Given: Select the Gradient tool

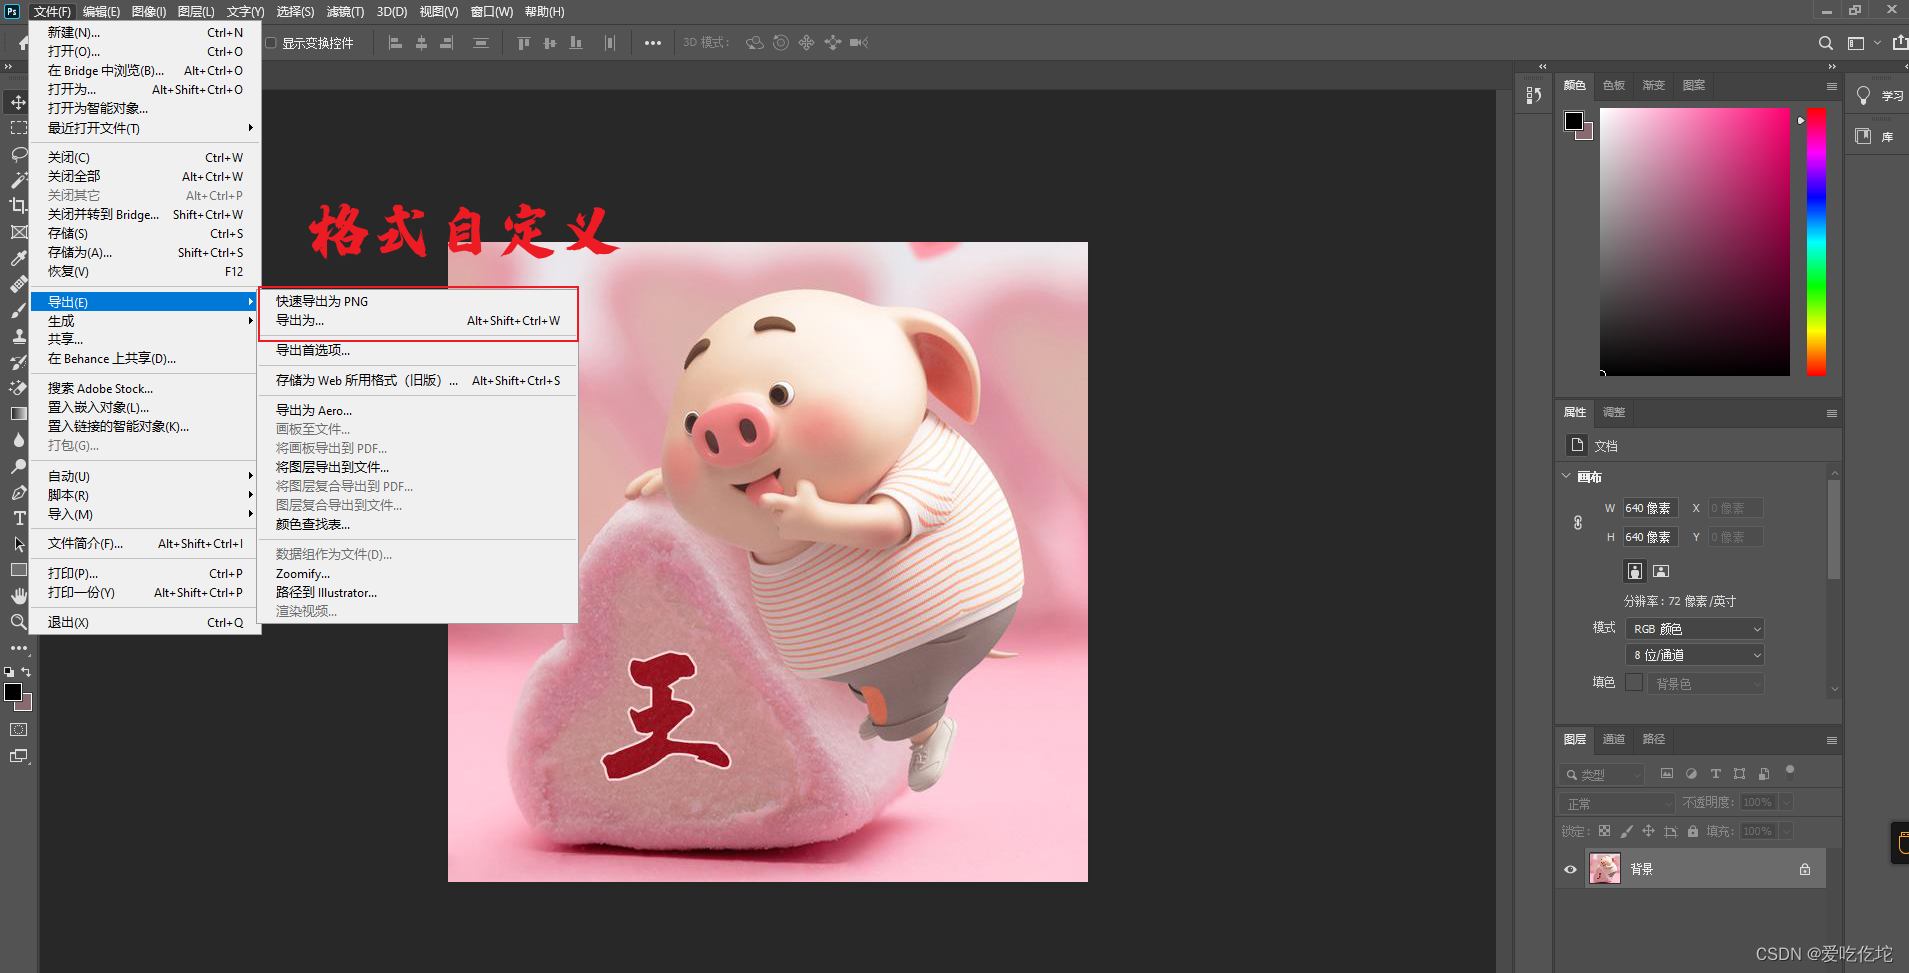Looking at the screenshot, I should (x=18, y=413).
